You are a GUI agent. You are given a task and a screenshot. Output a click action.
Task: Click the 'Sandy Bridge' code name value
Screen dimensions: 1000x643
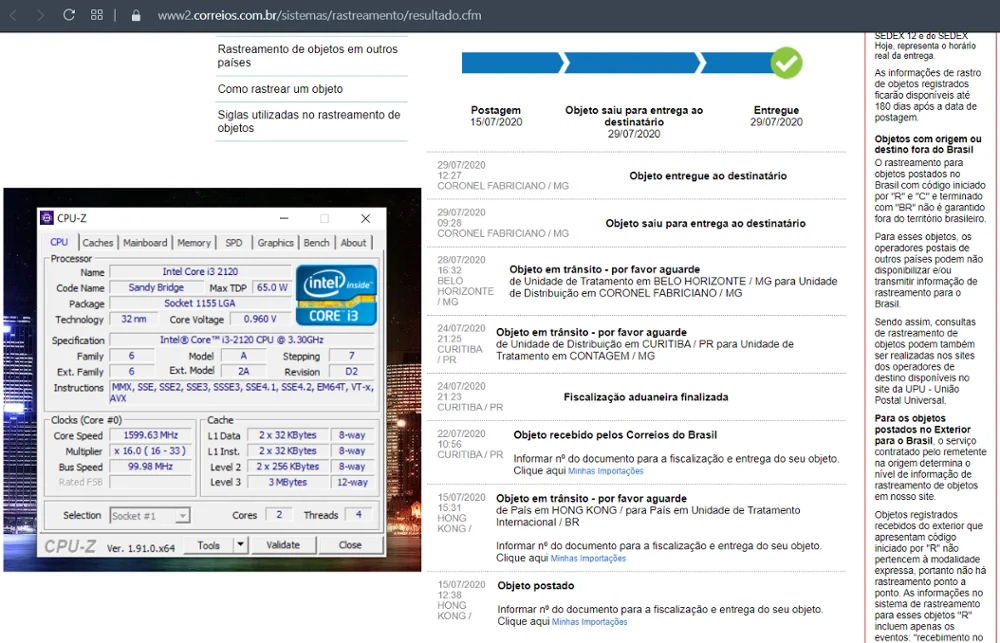tap(156, 288)
